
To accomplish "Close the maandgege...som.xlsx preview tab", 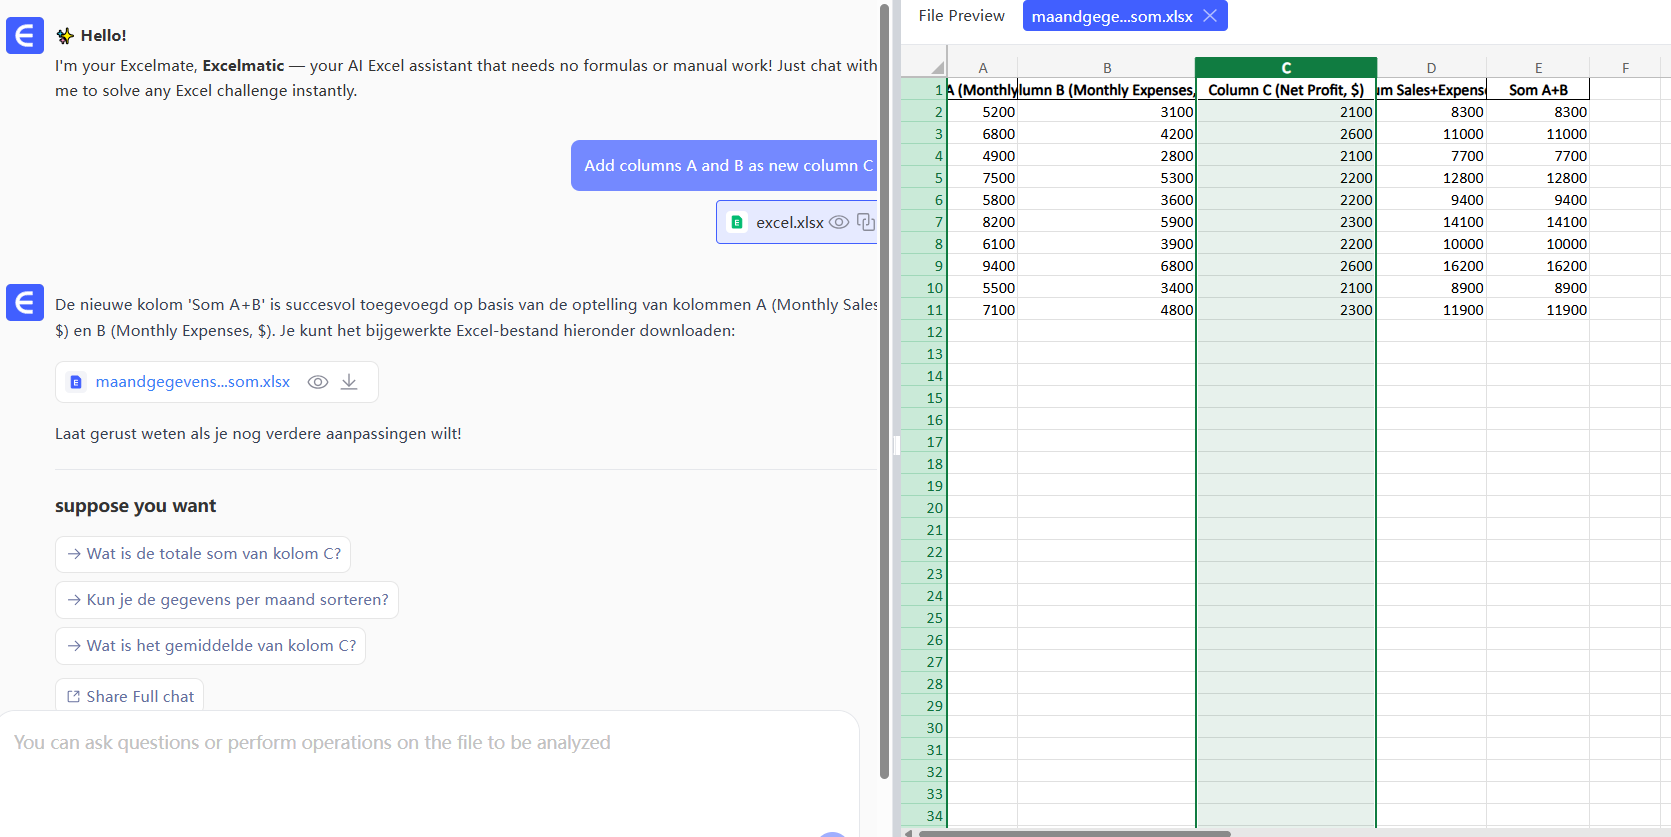I will (1210, 16).
